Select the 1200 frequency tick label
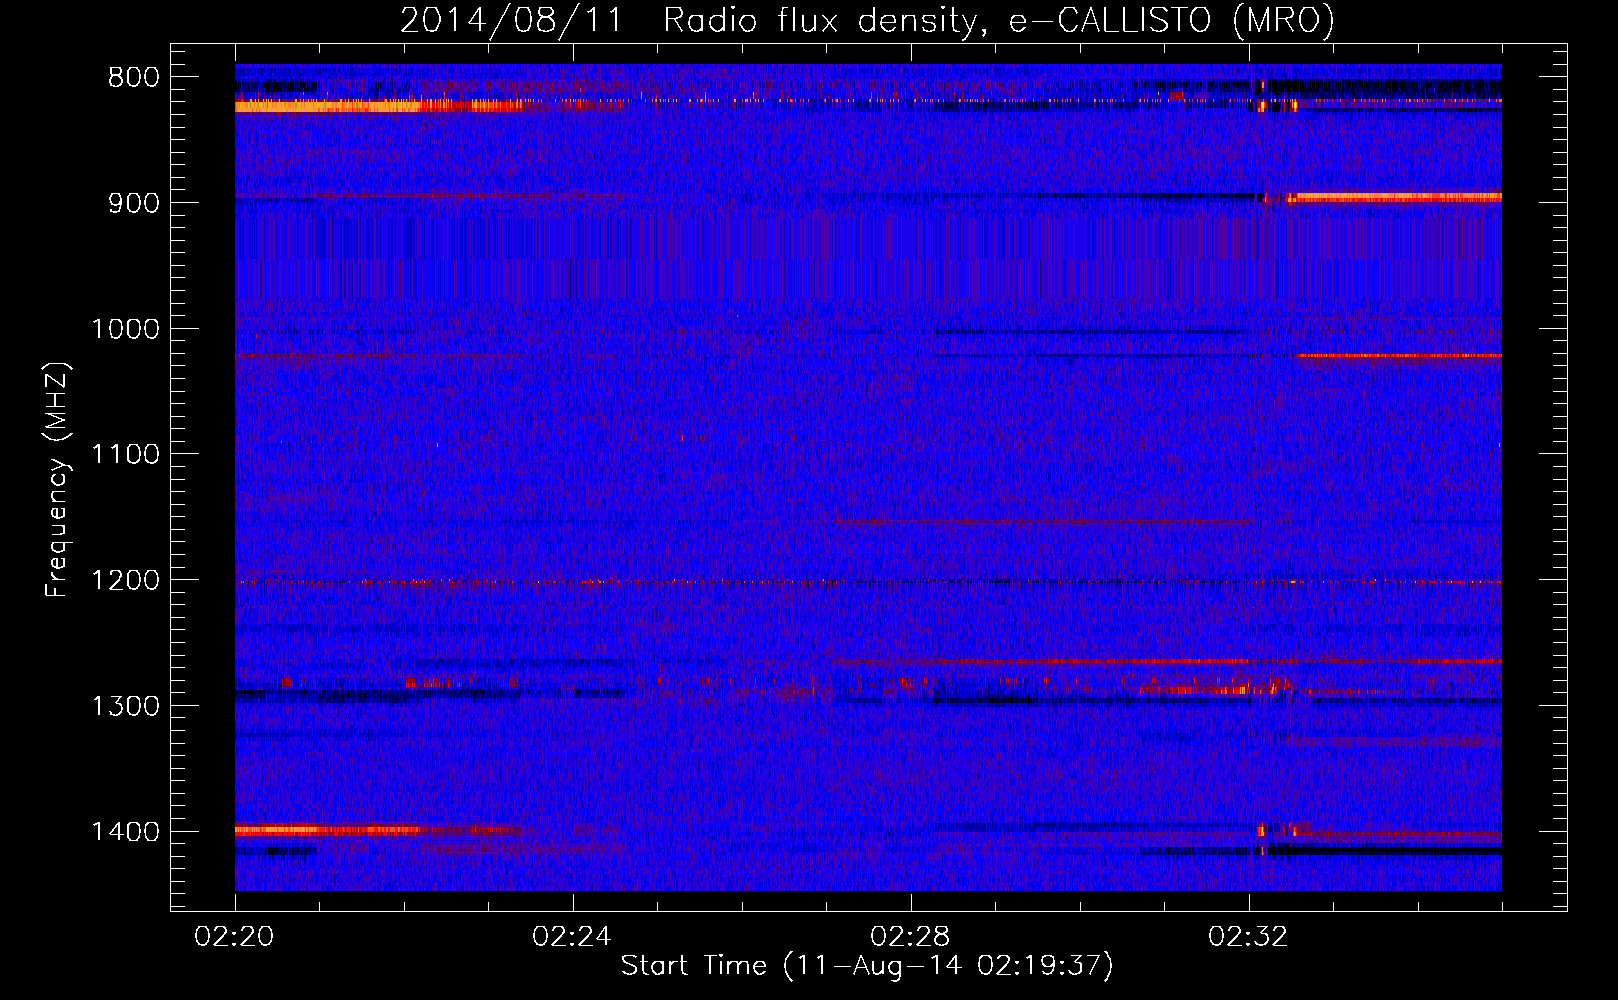The height and width of the screenshot is (1000, 1618). coord(125,581)
